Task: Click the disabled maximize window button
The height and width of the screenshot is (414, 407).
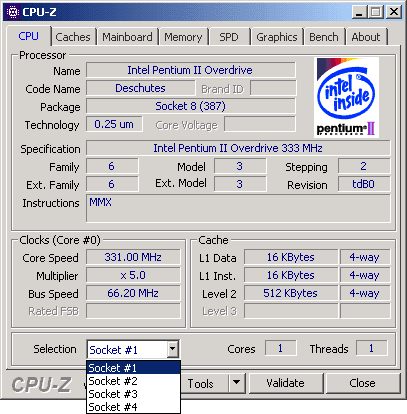Action: [376, 12]
